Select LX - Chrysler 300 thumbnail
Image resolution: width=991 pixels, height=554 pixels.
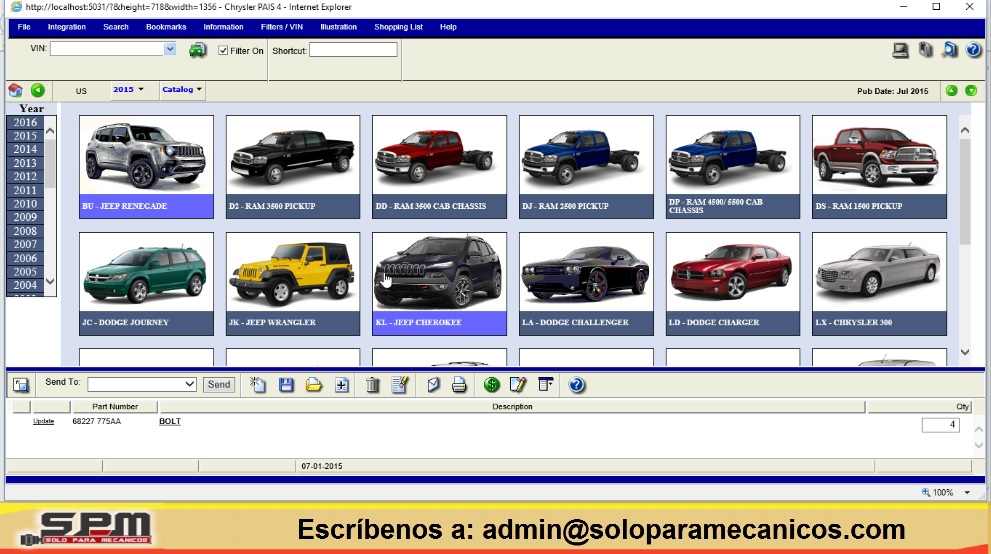tap(879, 284)
